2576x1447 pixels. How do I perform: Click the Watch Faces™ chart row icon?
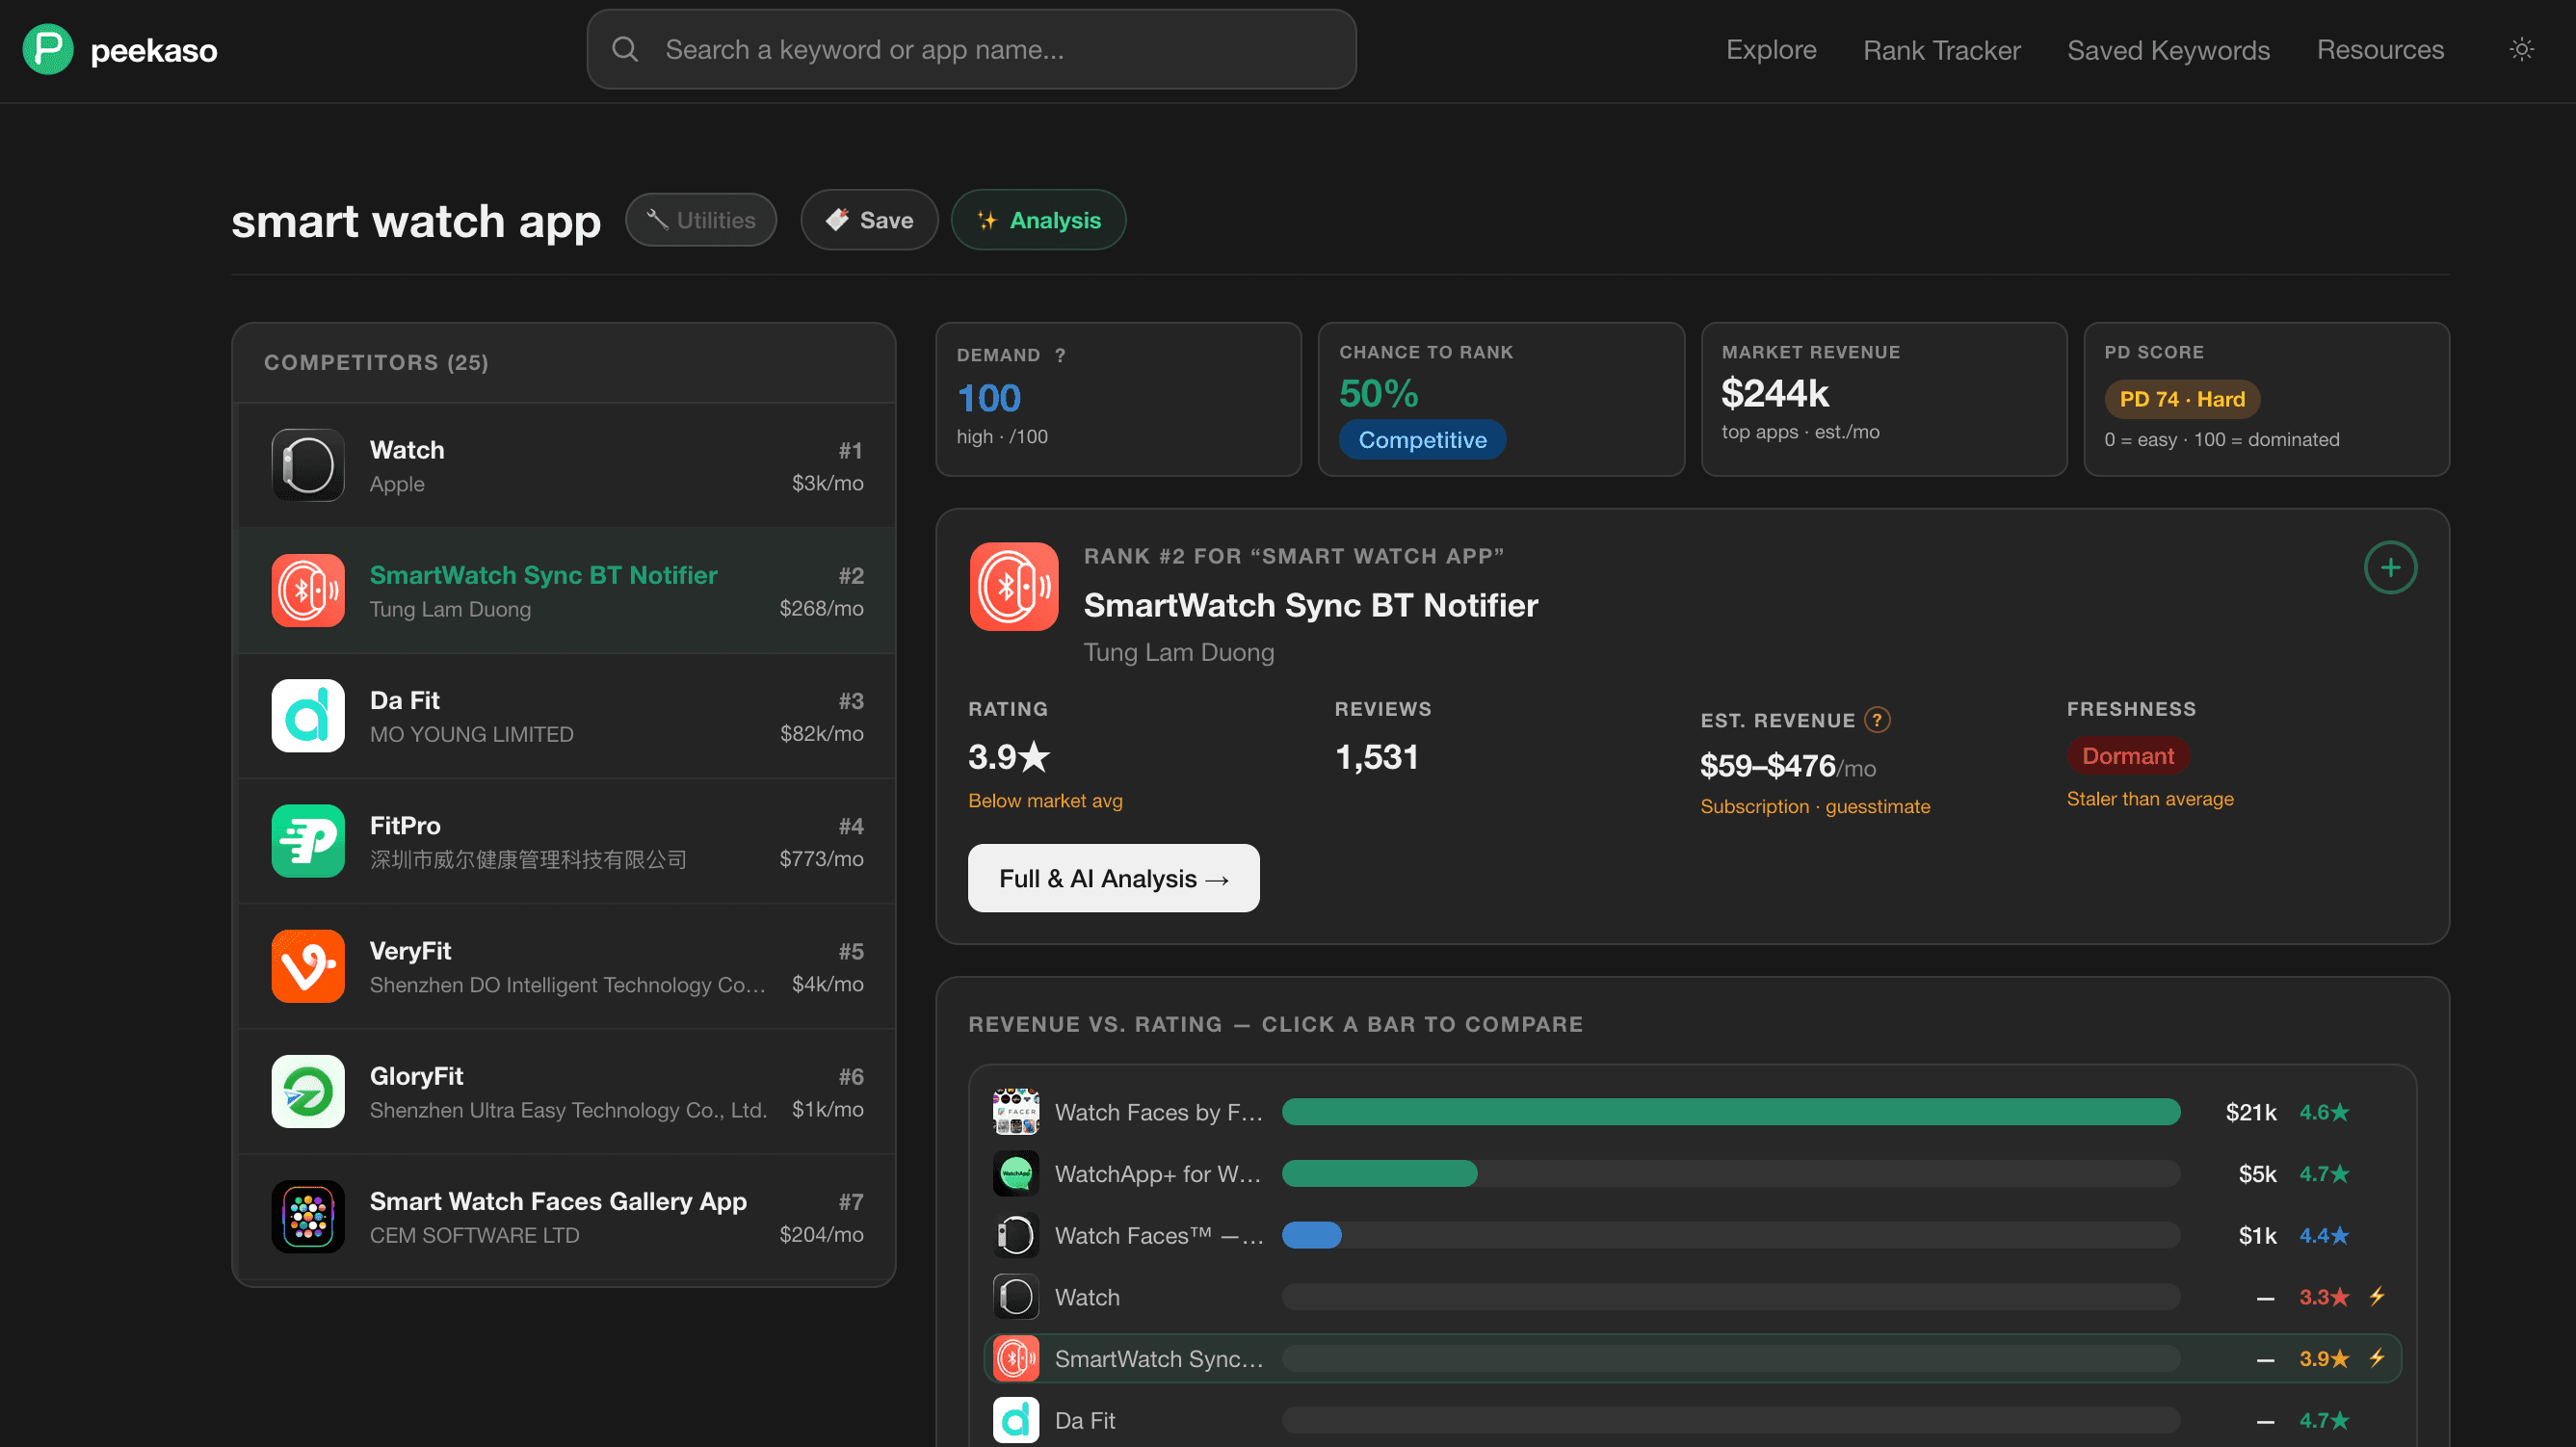point(1016,1235)
